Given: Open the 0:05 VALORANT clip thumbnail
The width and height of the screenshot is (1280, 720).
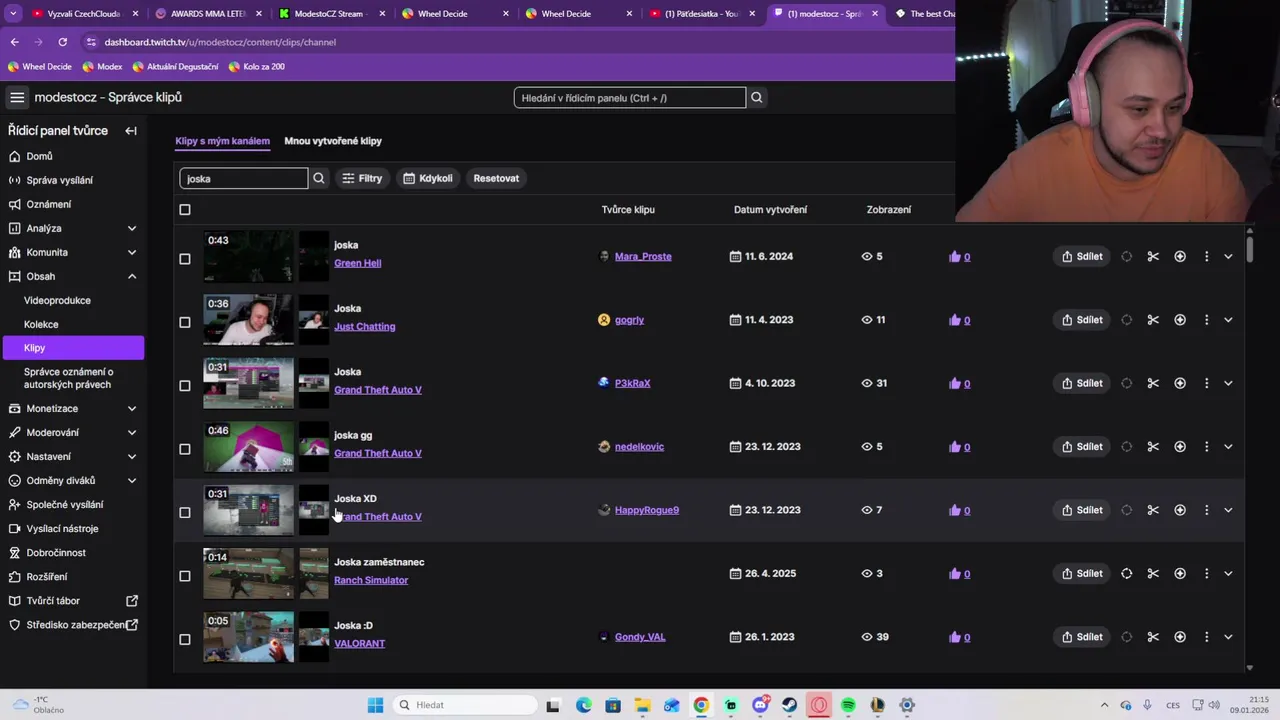Looking at the screenshot, I should [249, 637].
